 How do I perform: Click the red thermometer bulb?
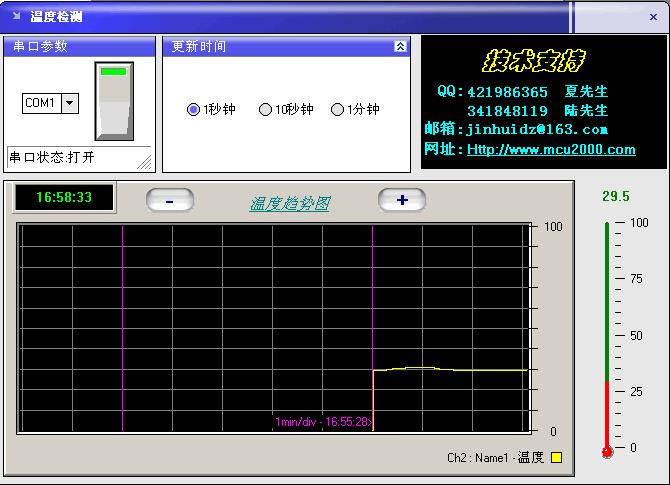pyautogui.click(x=607, y=451)
